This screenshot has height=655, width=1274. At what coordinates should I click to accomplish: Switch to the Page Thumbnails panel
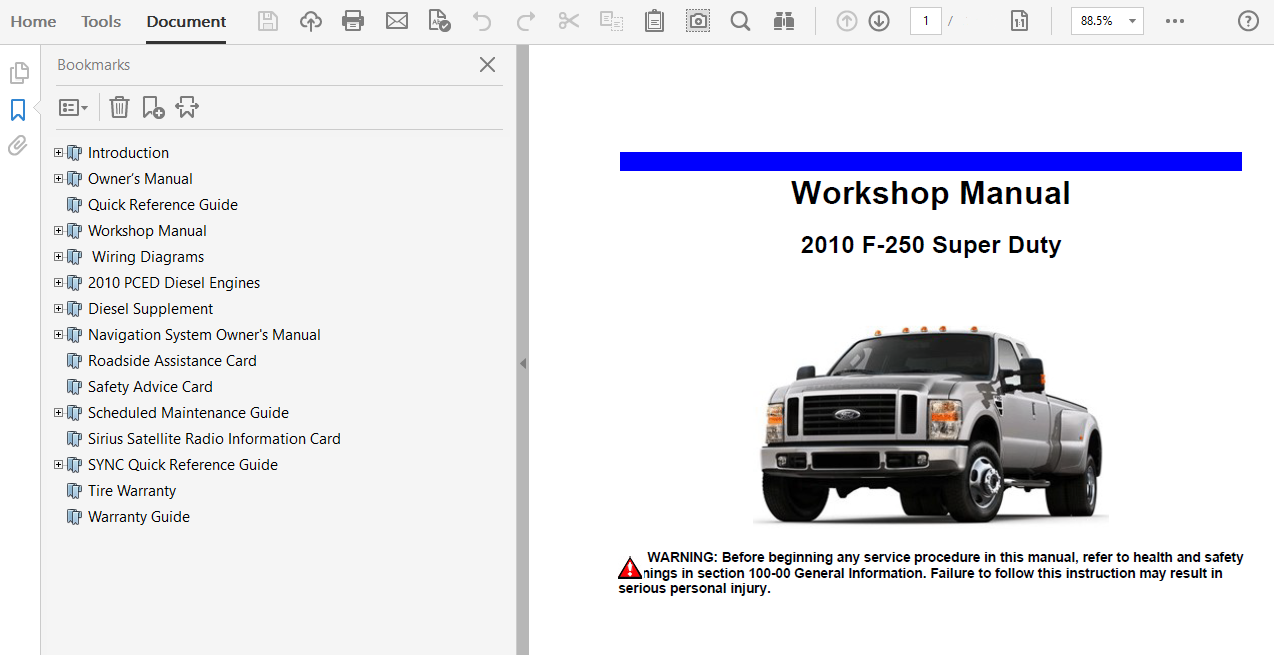pyautogui.click(x=18, y=72)
